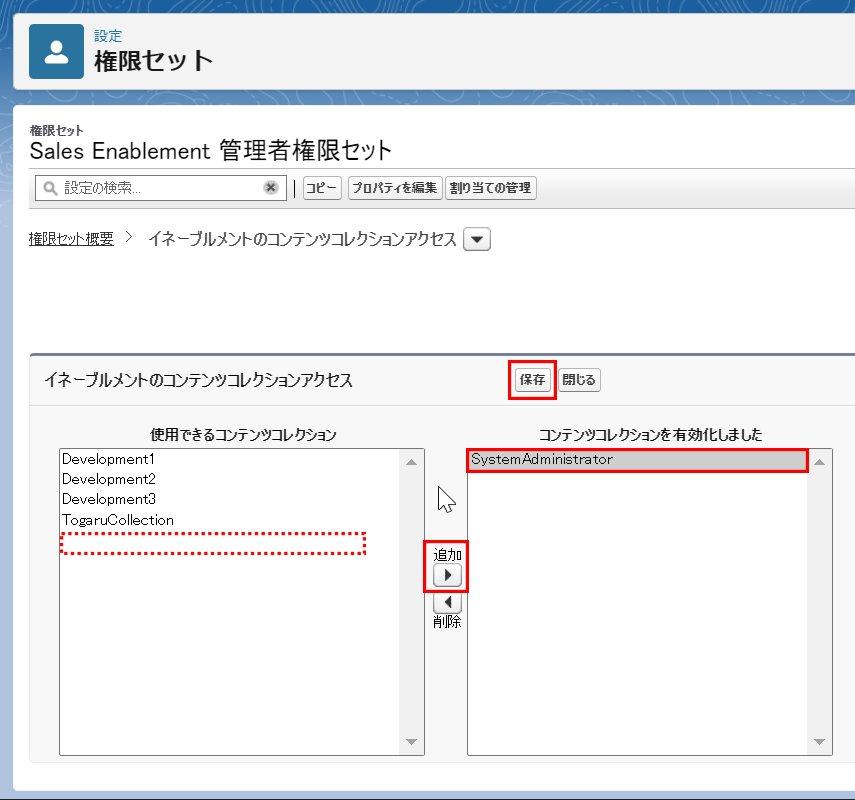Screen dimensions: 855x800
Task: Click the 保存 button
Action: point(532,380)
